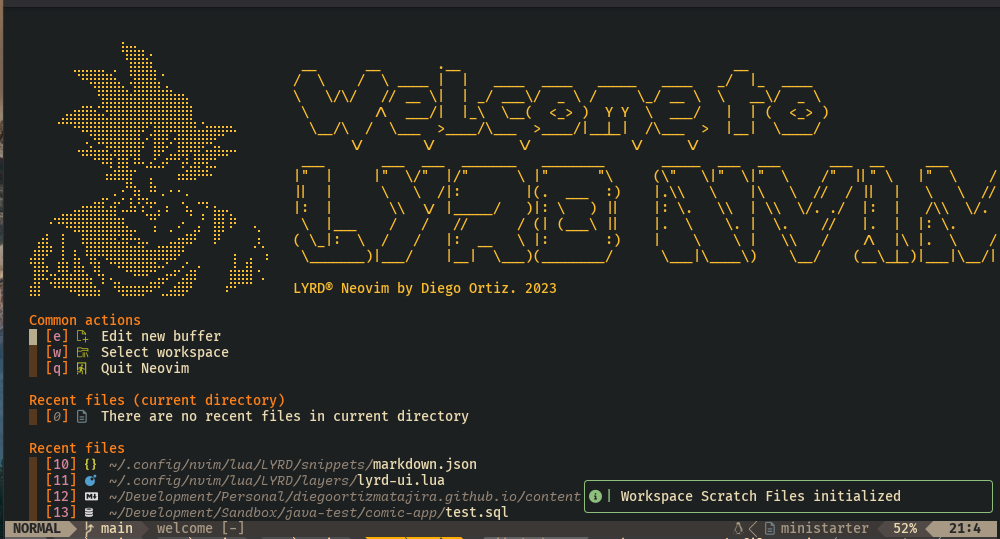The image size is (1000, 539).
Task: Click the Edit new buffer file icon
Action: coord(82,336)
